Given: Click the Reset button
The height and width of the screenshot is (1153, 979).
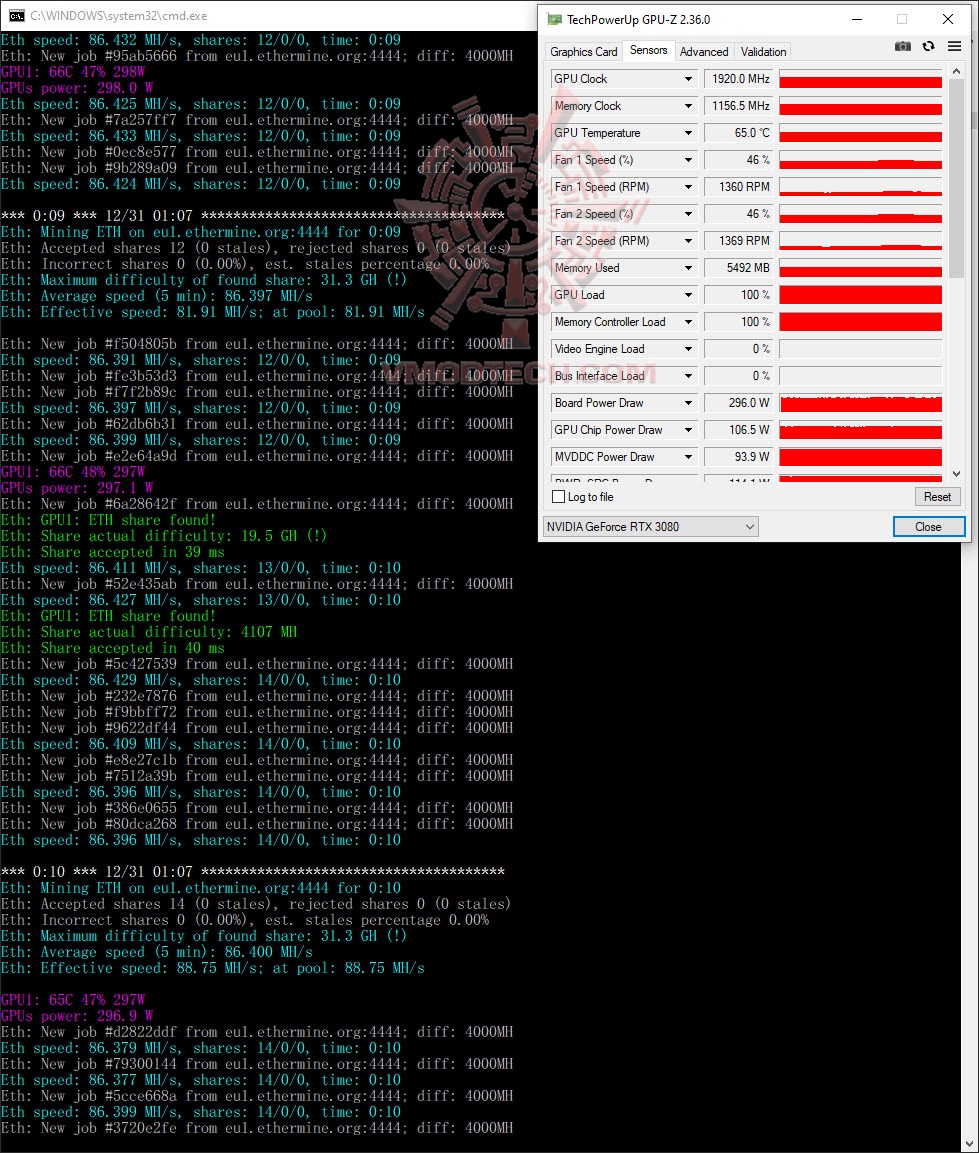Looking at the screenshot, I should (936, 496).
